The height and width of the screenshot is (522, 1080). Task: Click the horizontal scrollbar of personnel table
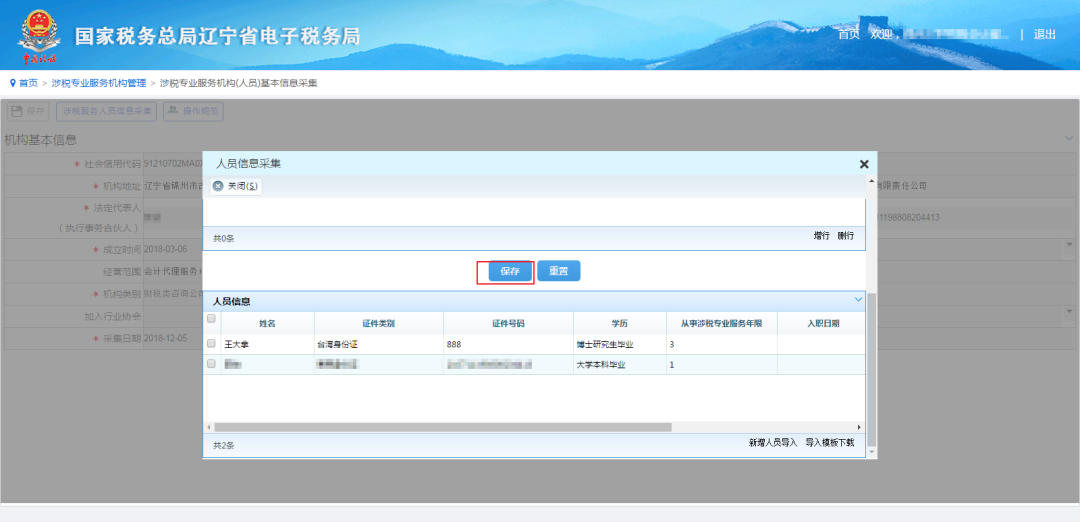[443, 427]
